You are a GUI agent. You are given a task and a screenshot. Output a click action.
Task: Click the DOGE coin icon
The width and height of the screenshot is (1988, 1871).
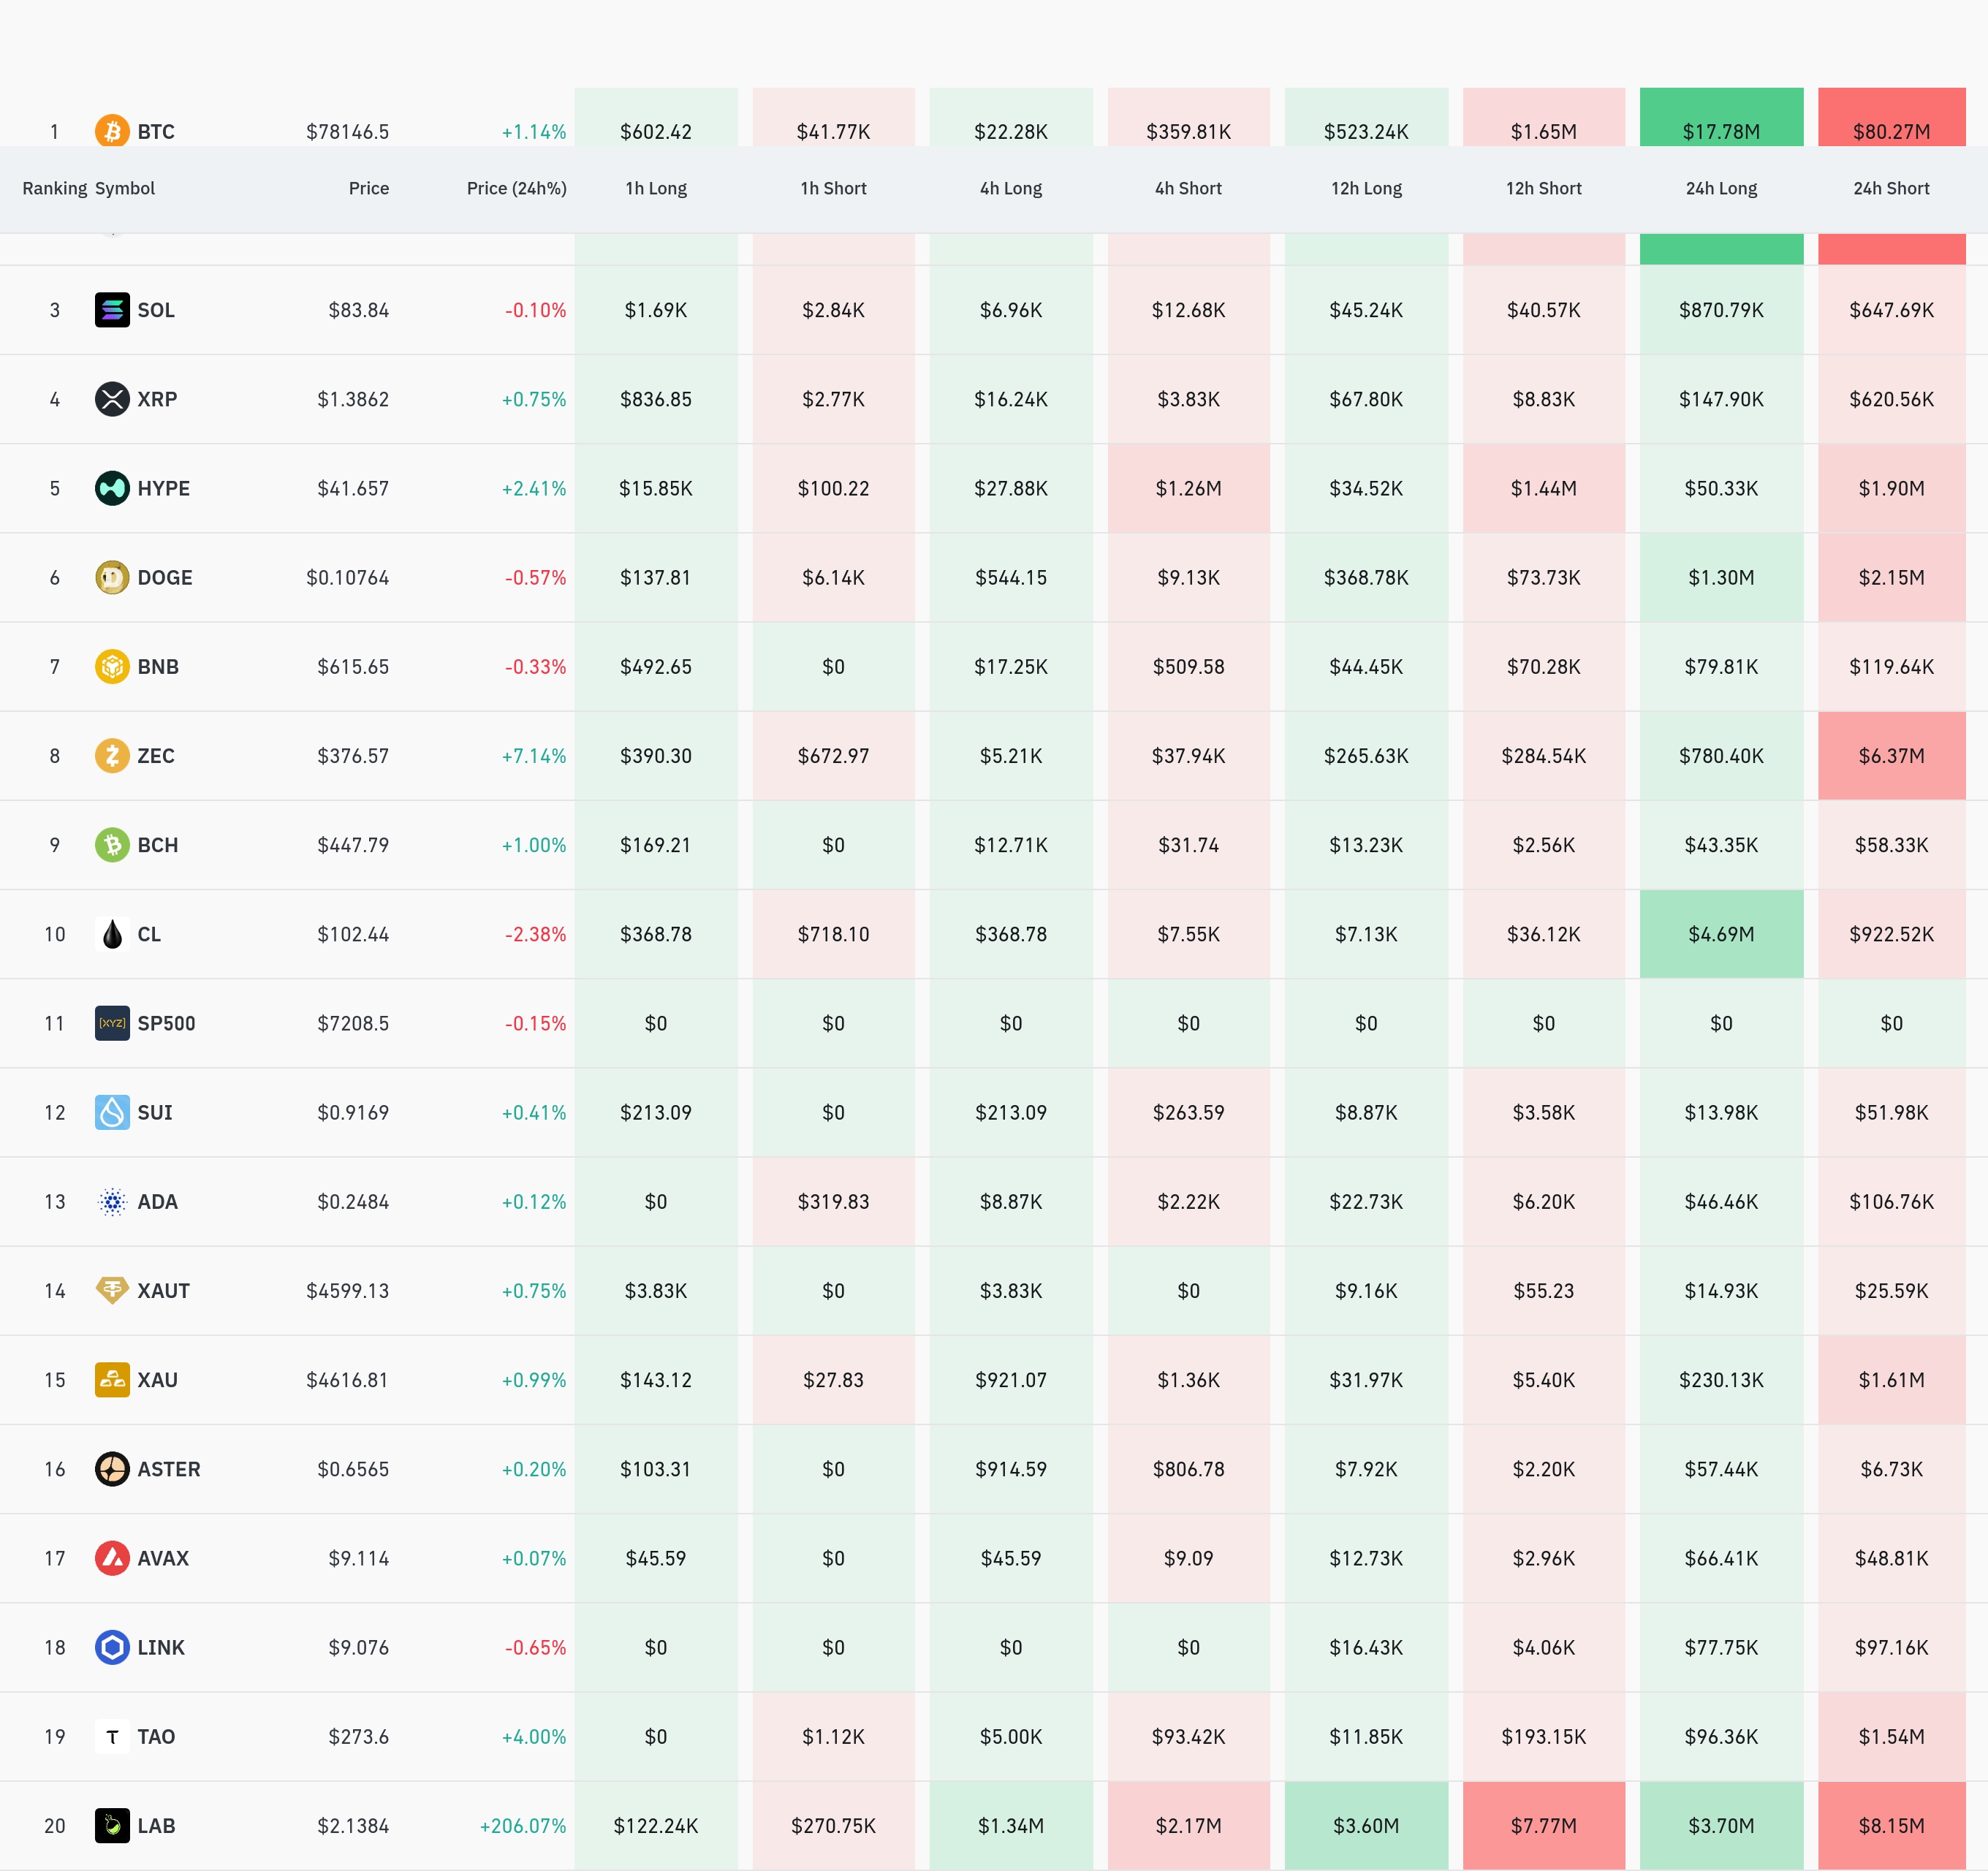tap(112, 577)
